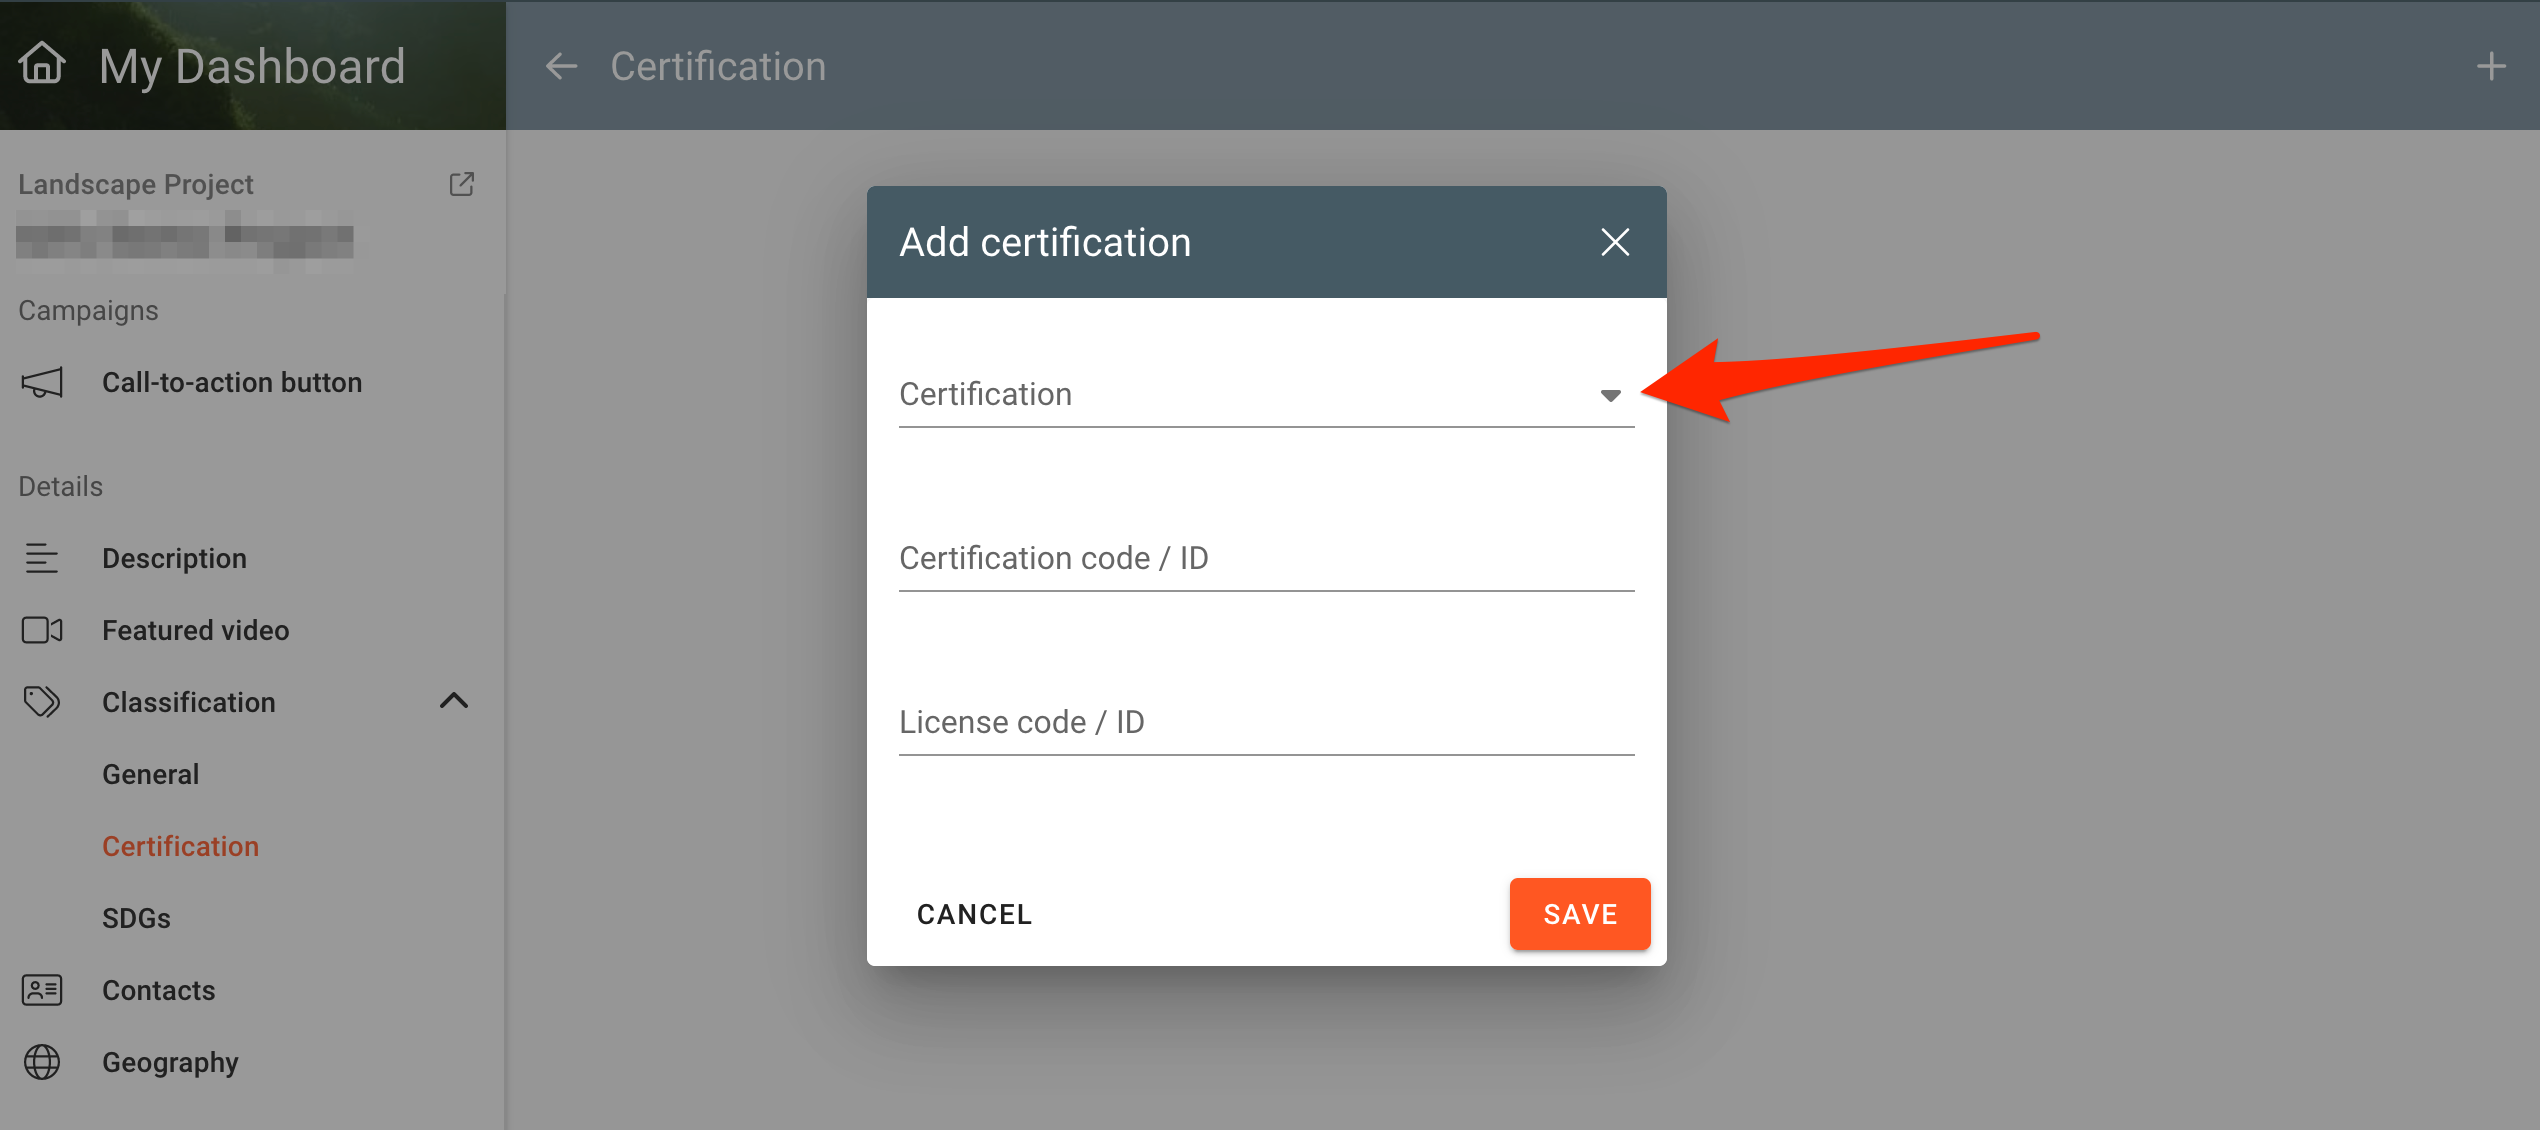2540x1130 pixels.
Task: Click the home icon beside My Dashboard
Action: click(42, 64)
